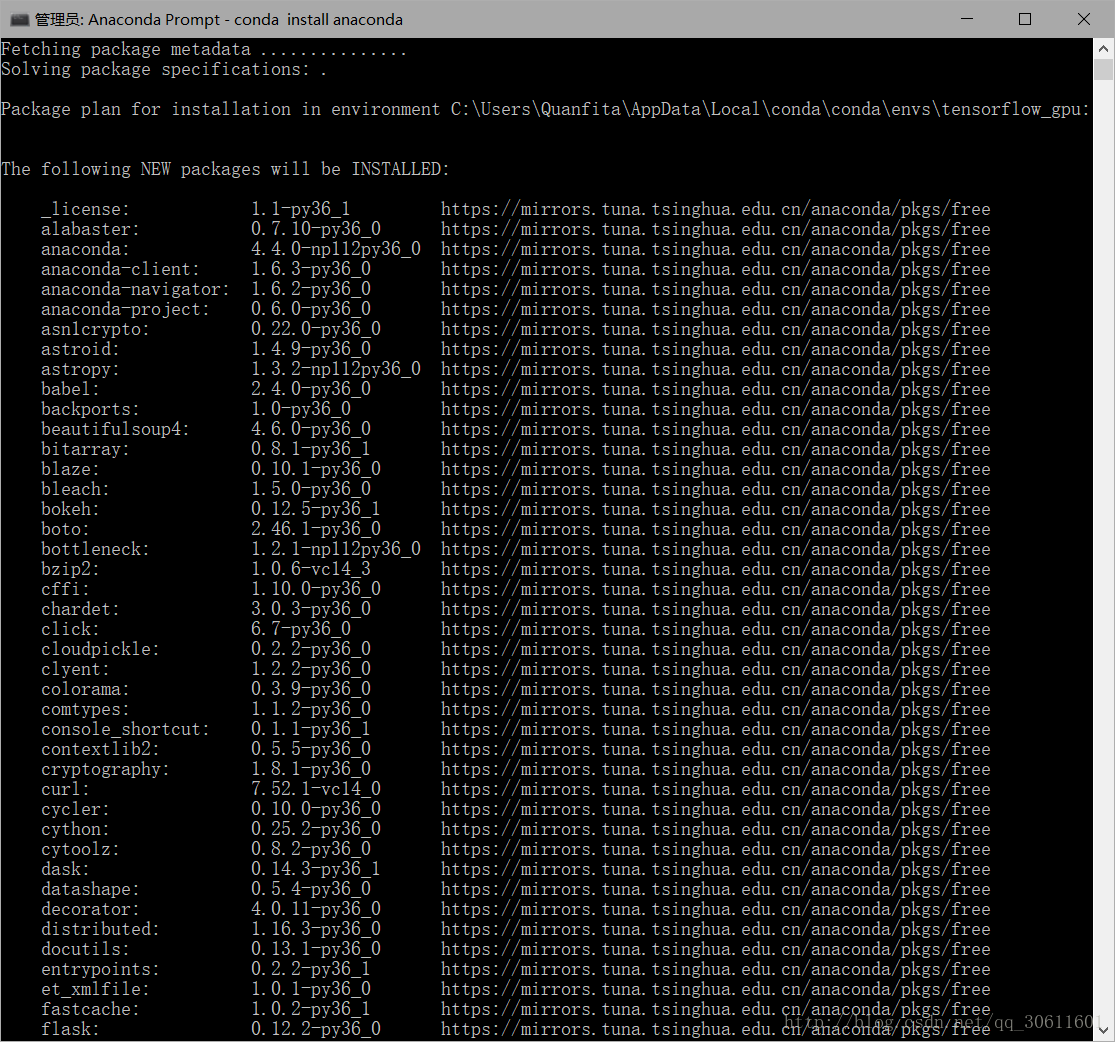1115x1042 pixels.
Task: Click the scrollbar down arrow
Action: (x=1103, y=1030)
